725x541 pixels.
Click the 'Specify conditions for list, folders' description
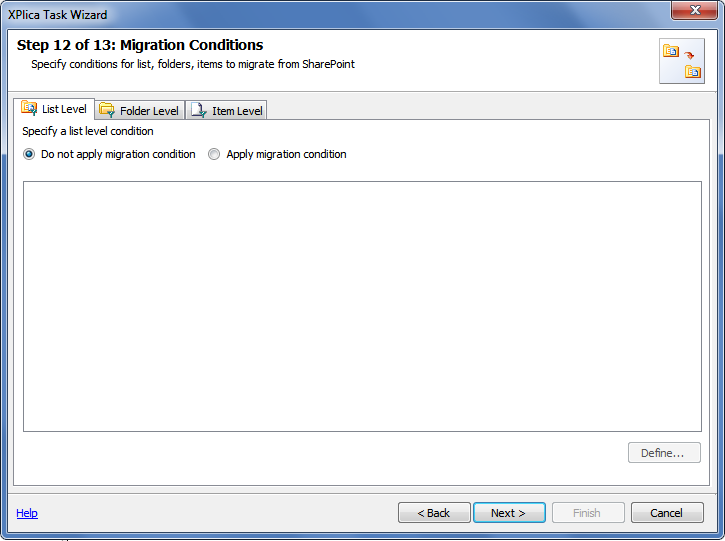(x=193, y=64)
